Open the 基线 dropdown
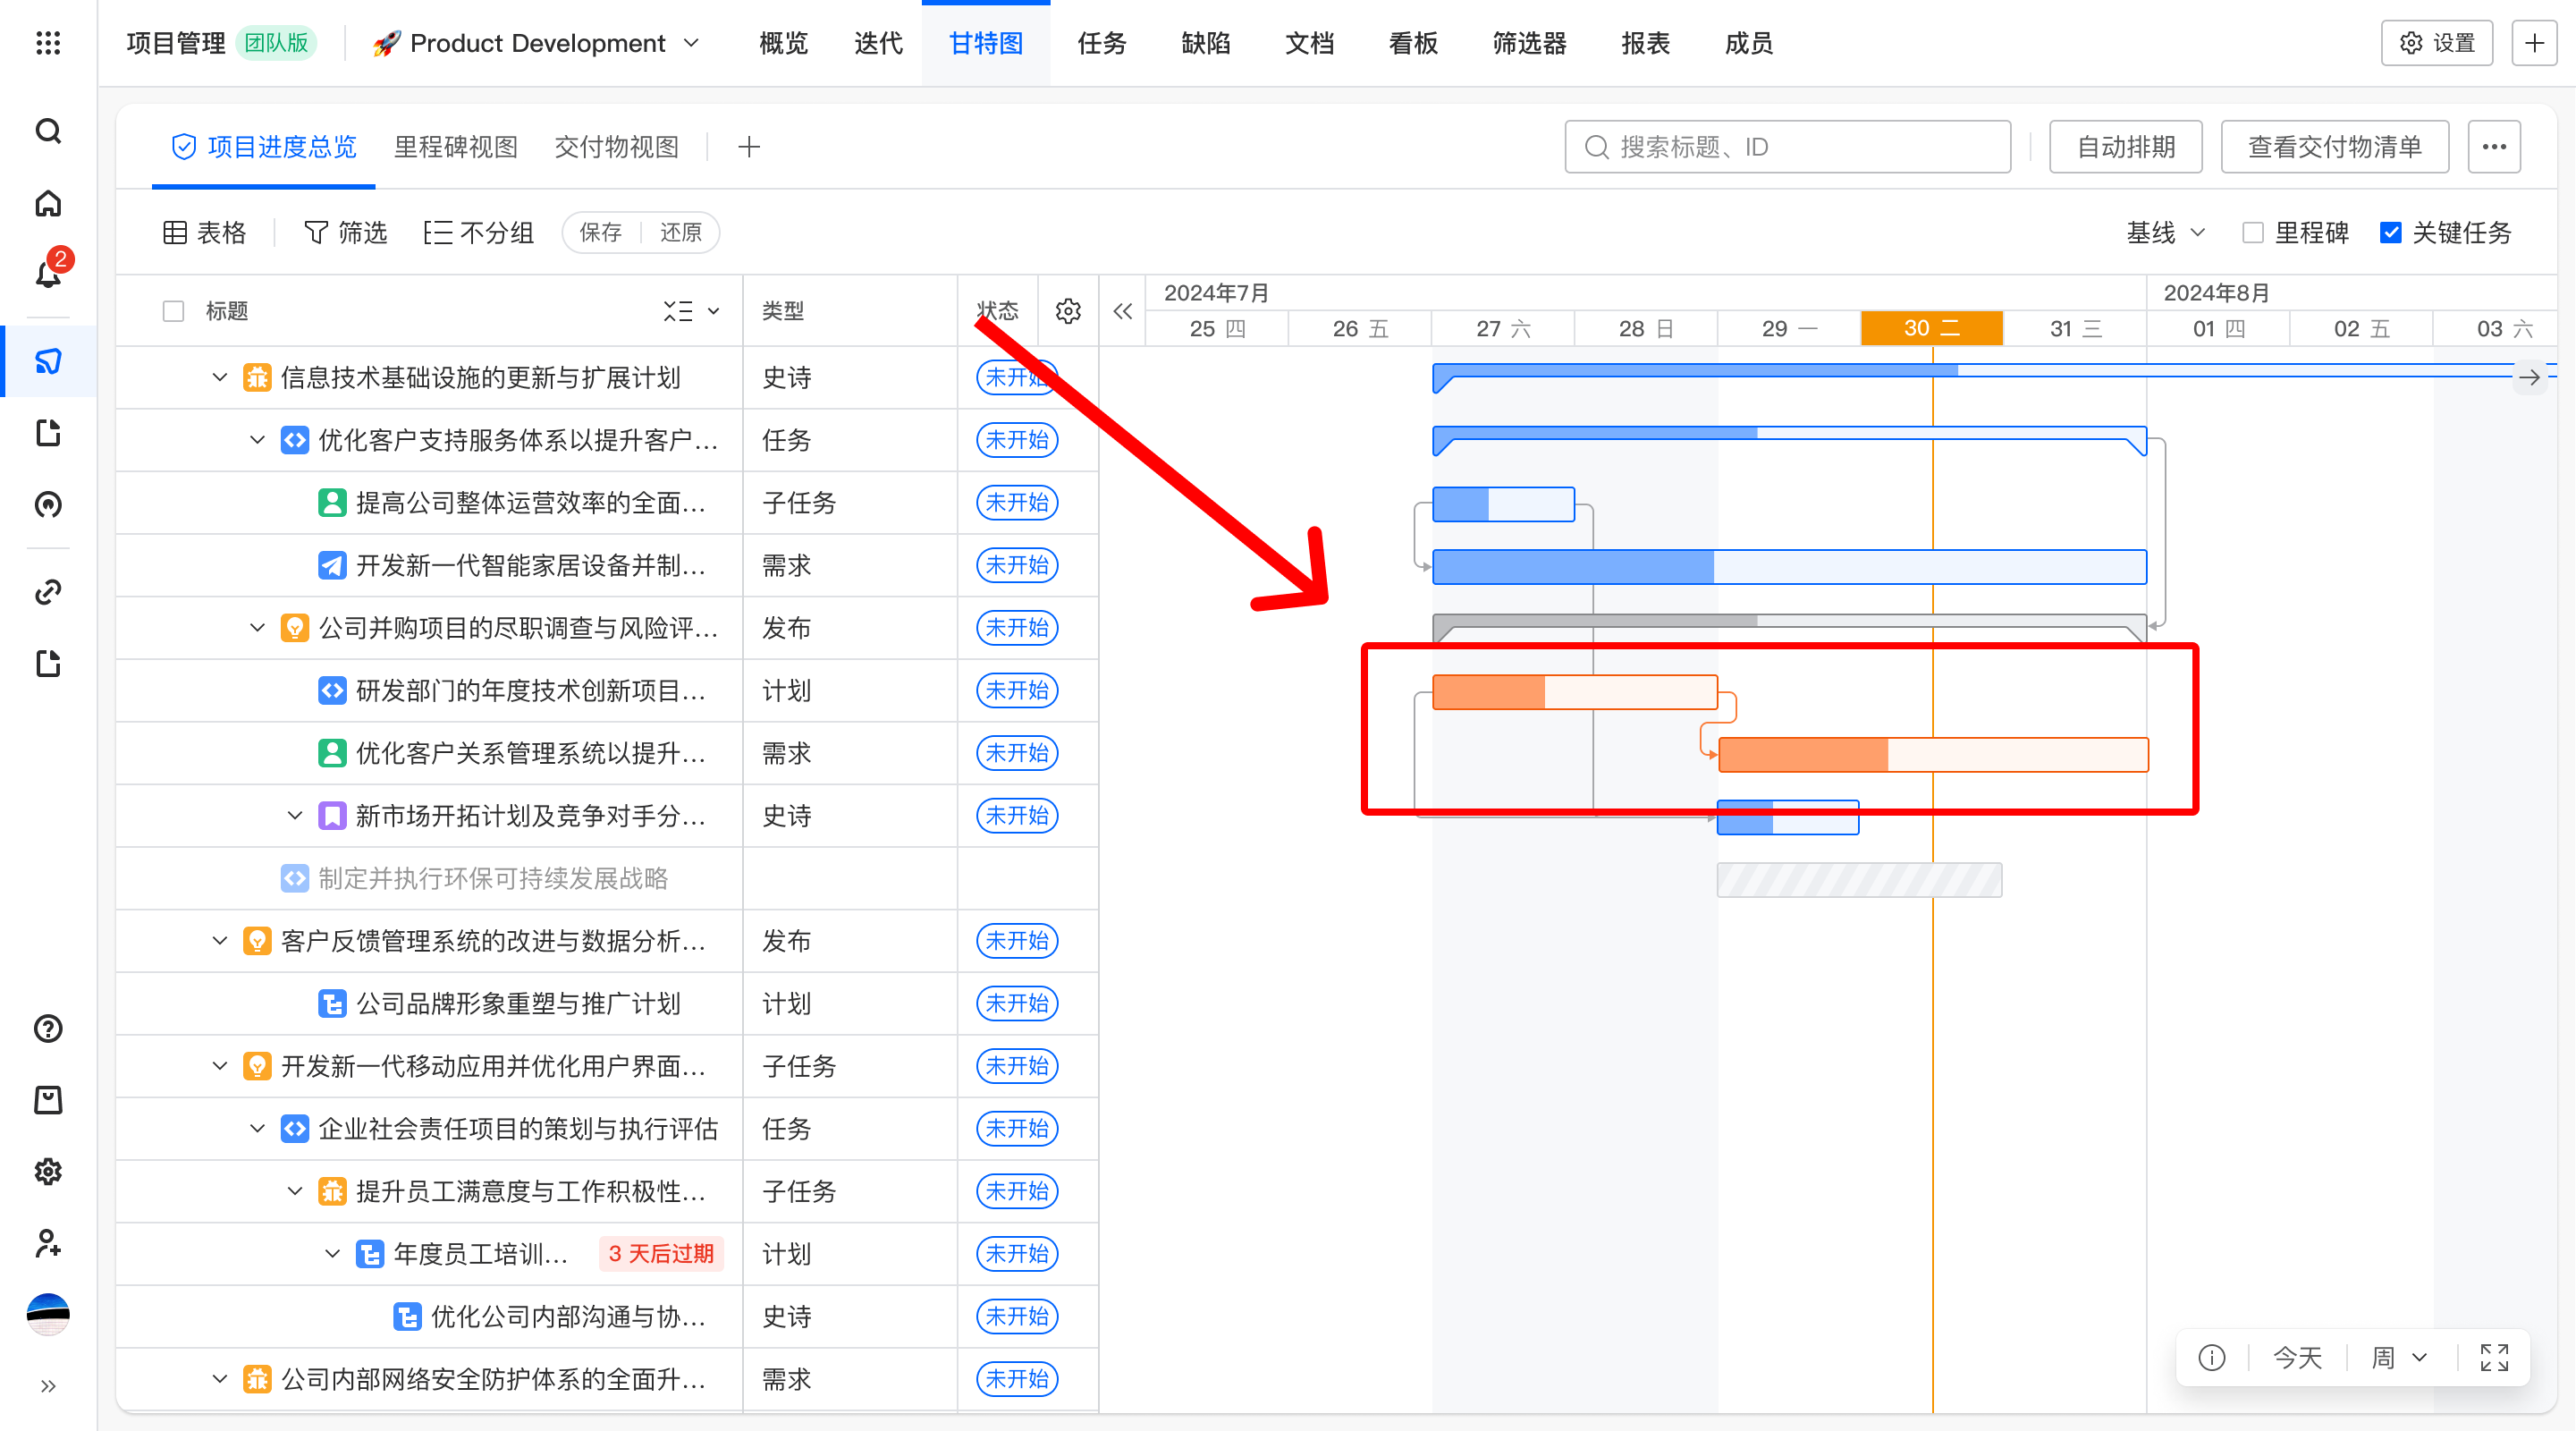 click(2165, 233)
